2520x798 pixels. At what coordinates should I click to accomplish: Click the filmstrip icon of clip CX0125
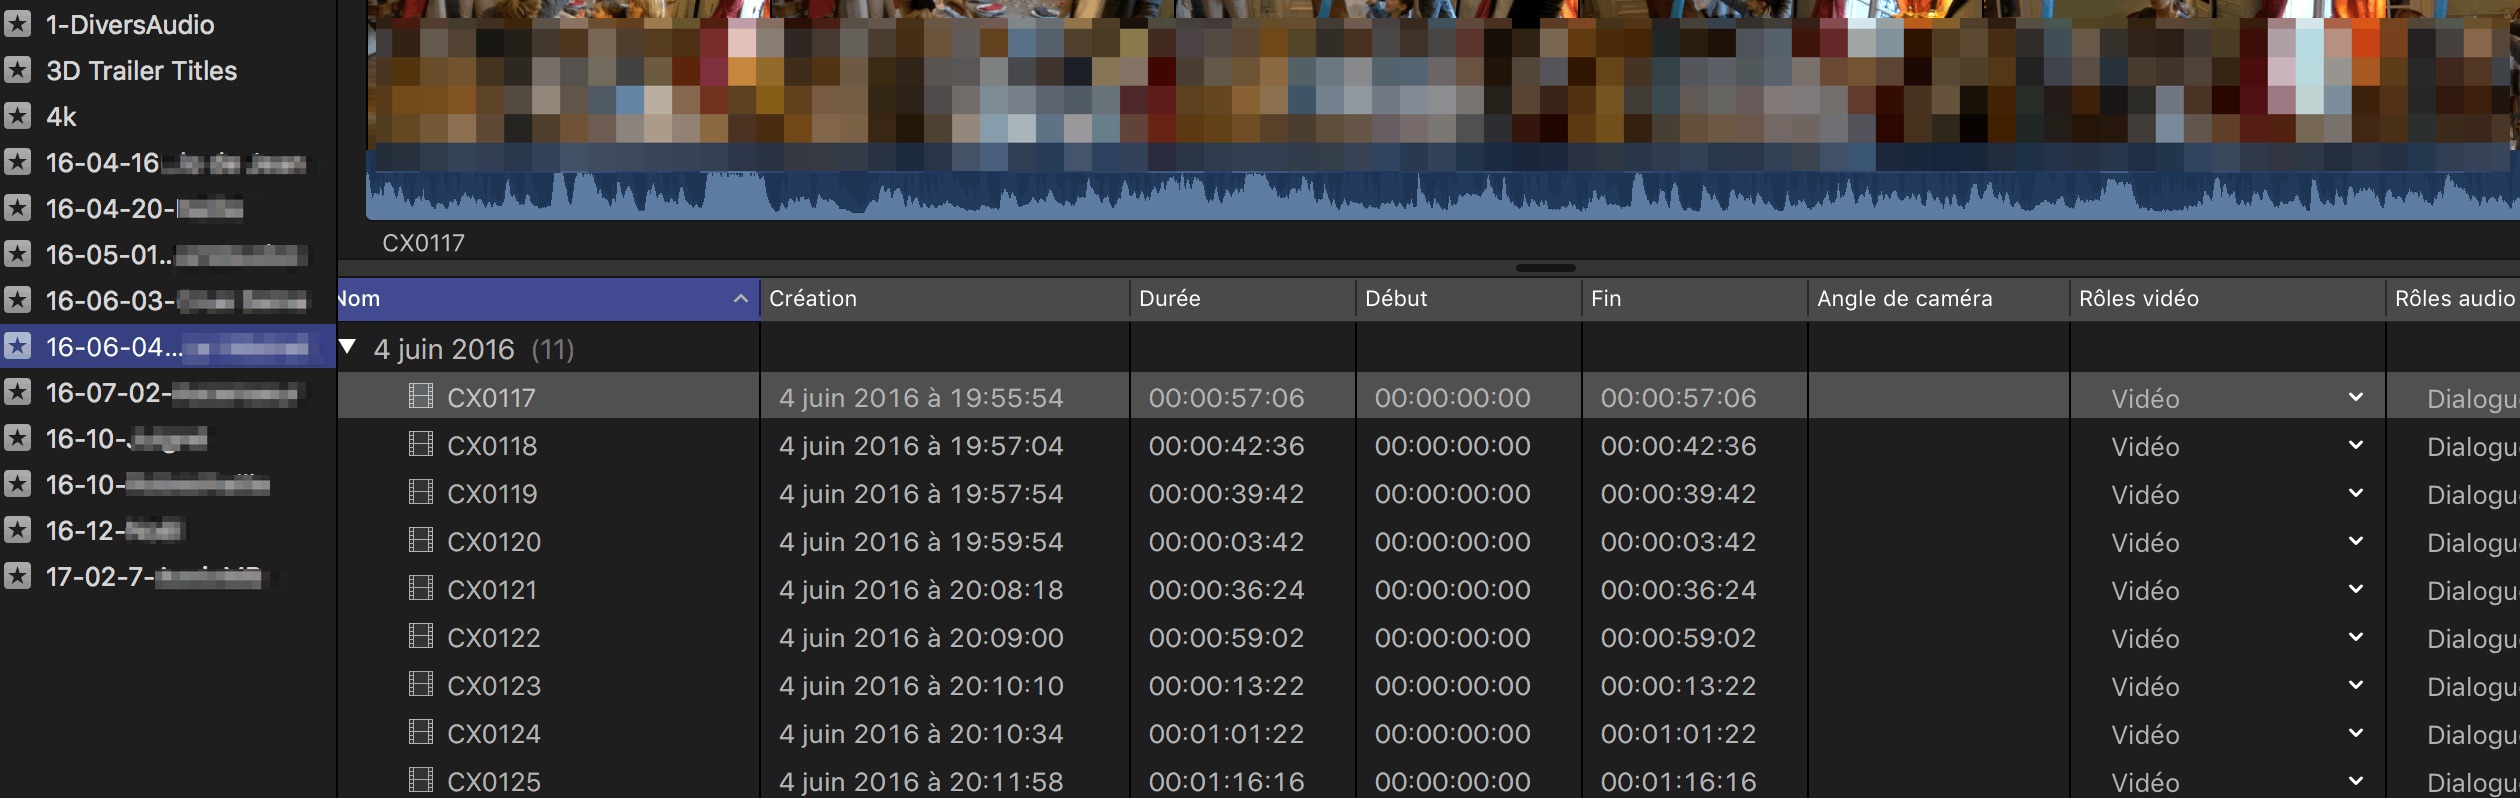click(x=421, y=780)
